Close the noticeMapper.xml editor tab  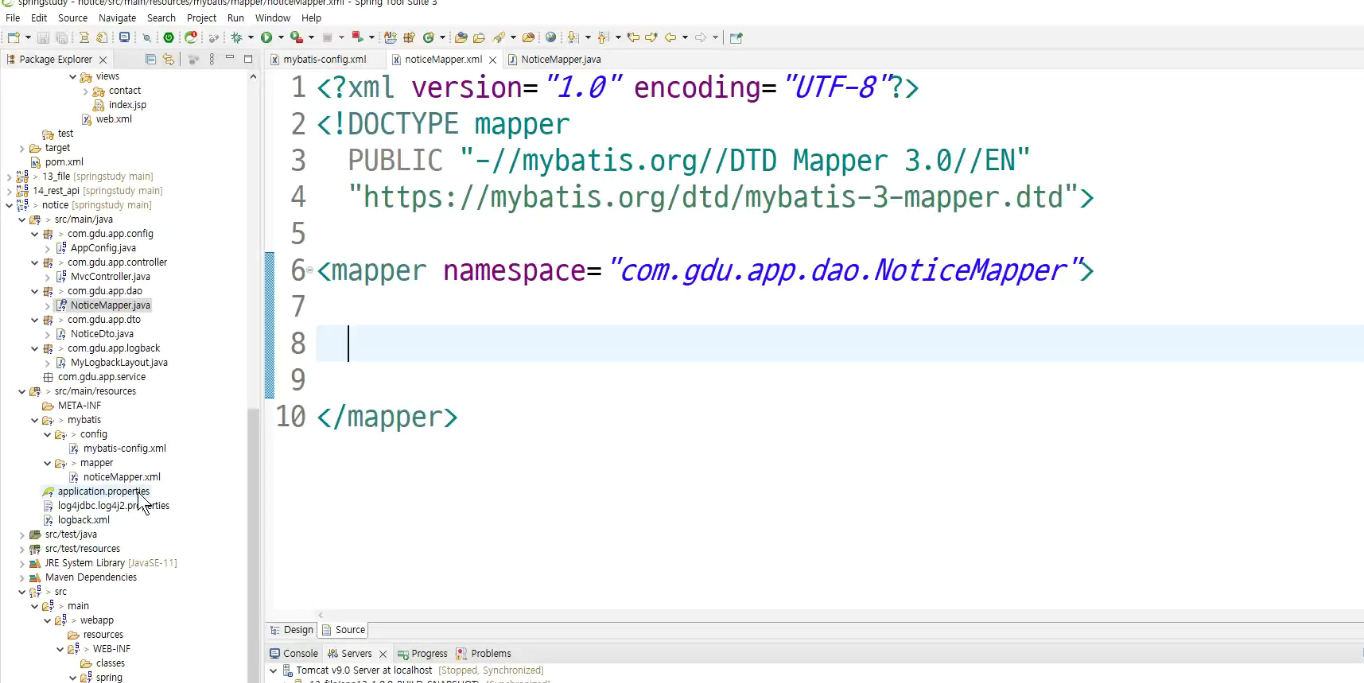(493, 59)
